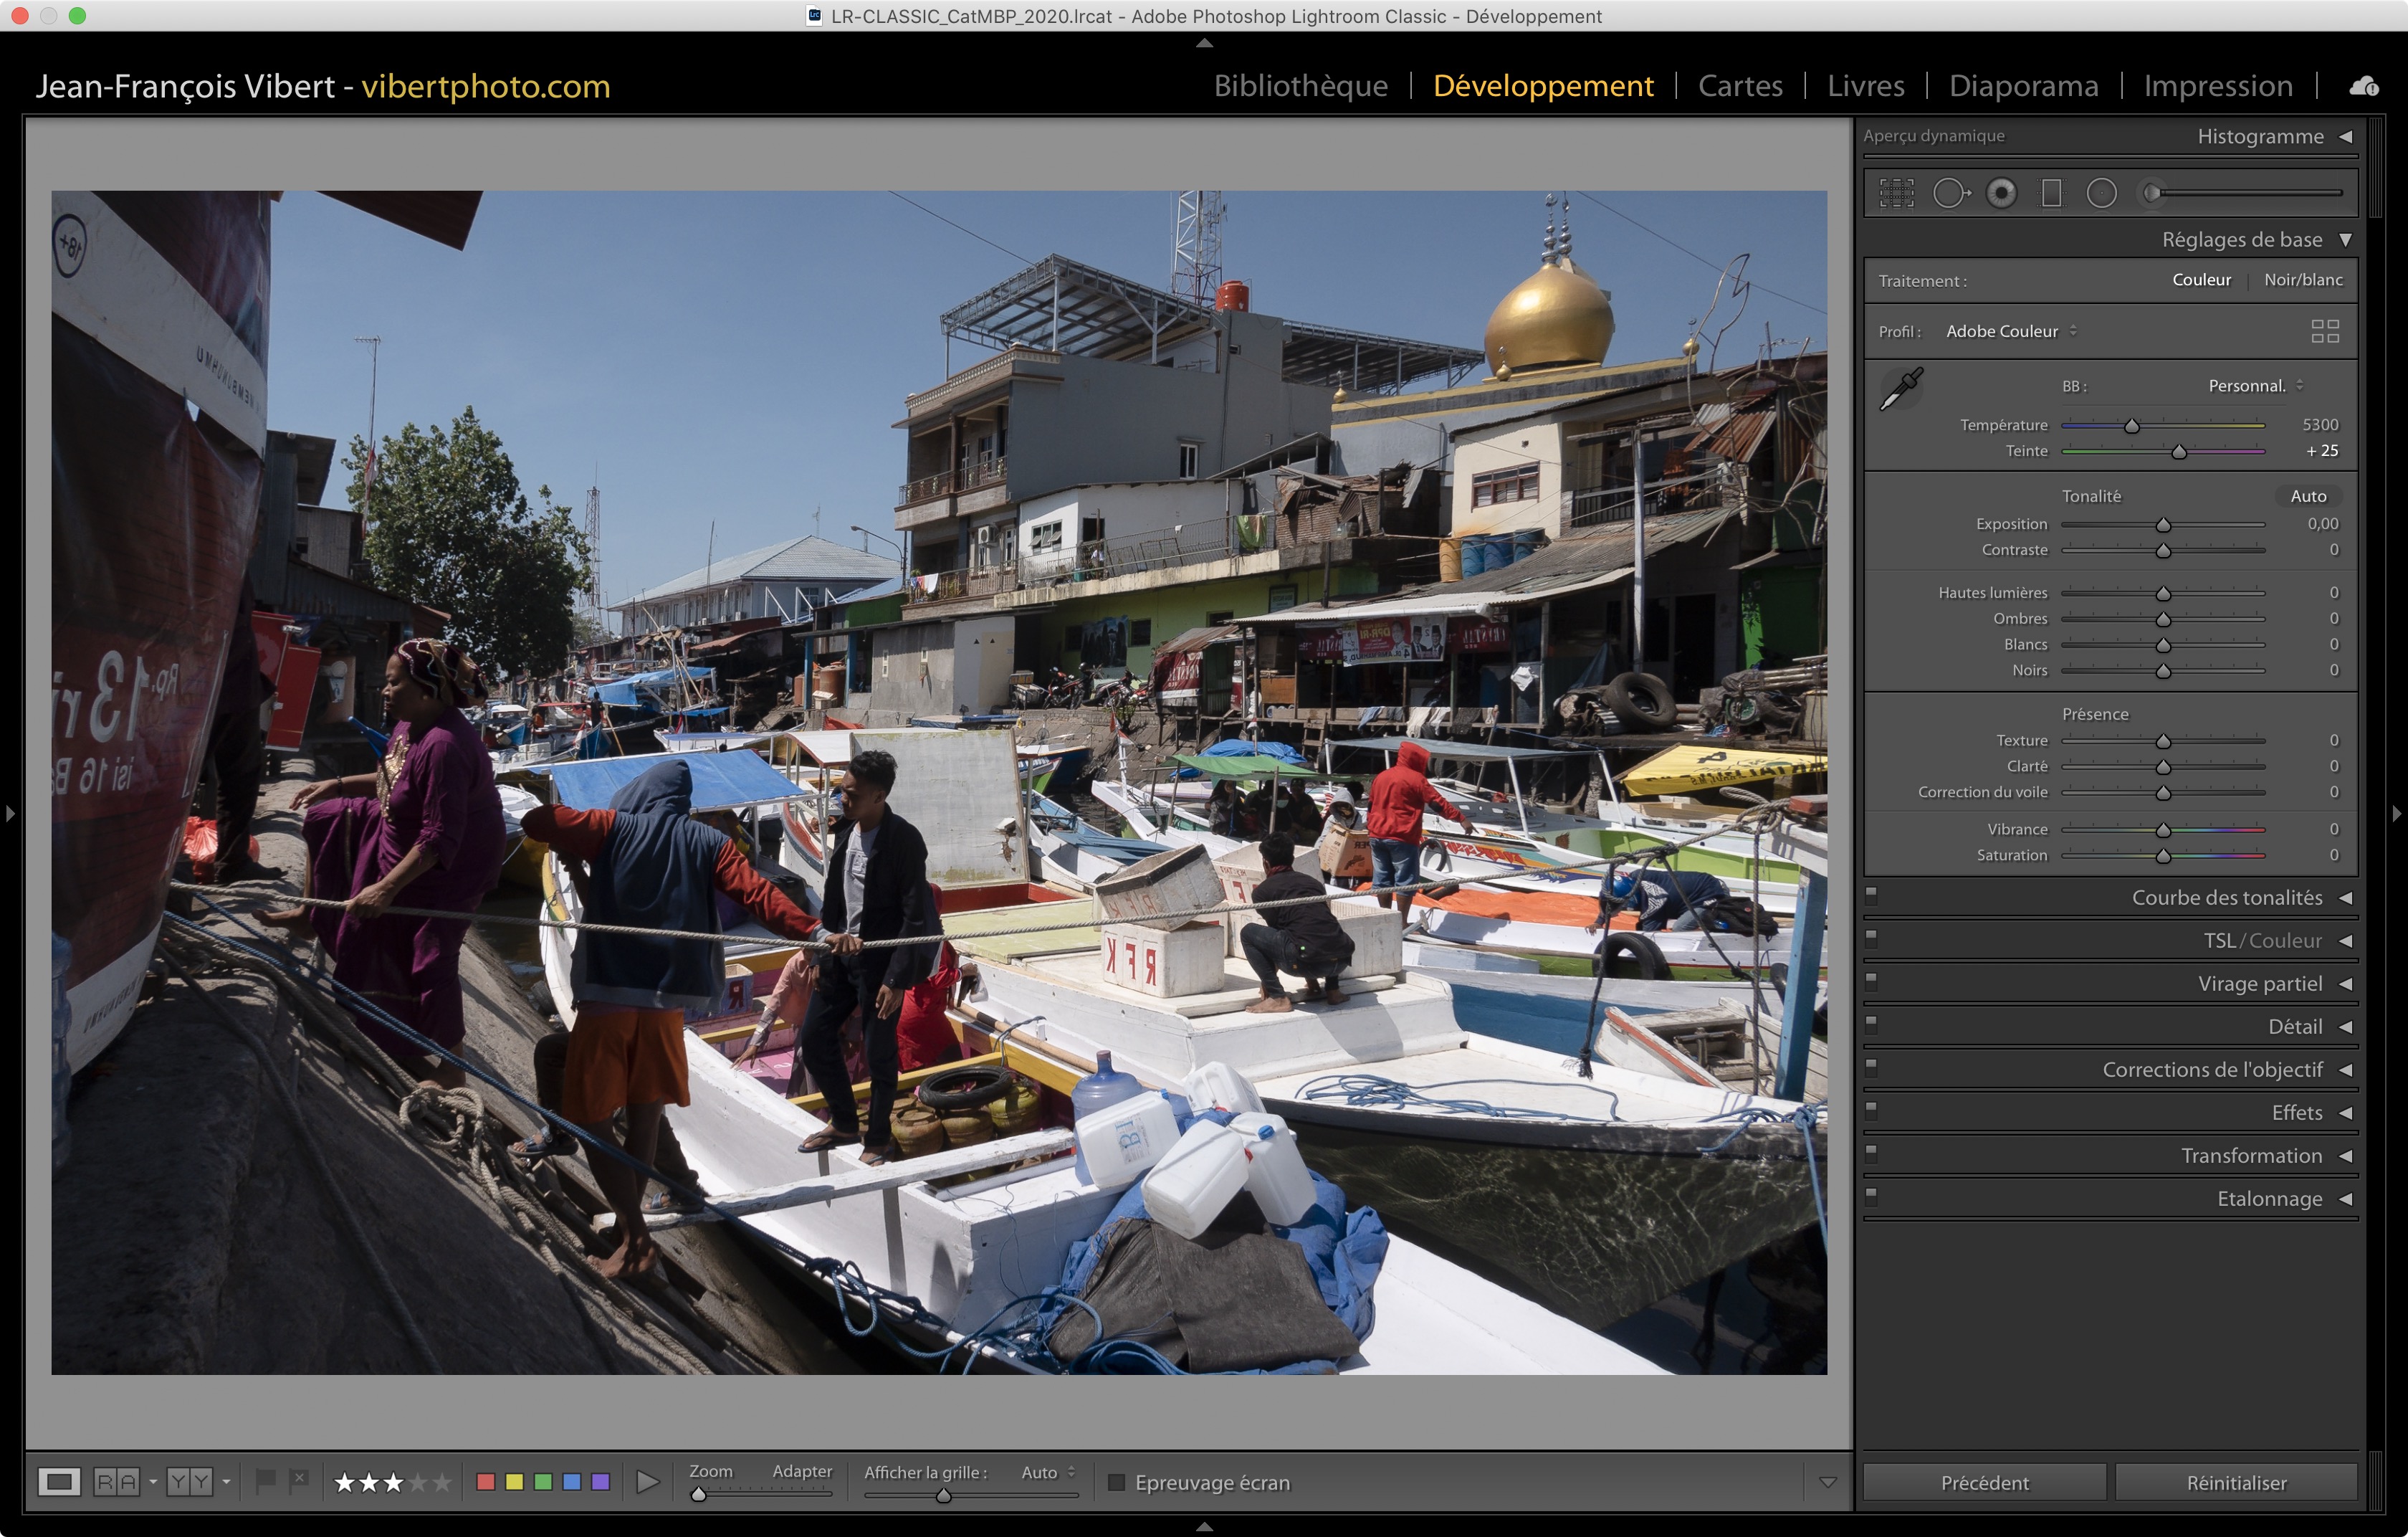Activate the Spot removal tool
Image resolution: width=2408 pixels, height=1537 pixels.
tap(1950, 193)
